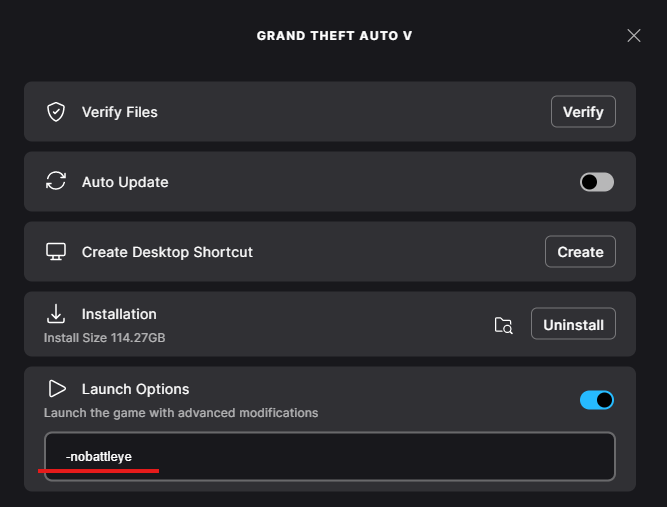Disable the Launch Options toggle
The image size is (667, 507).
597,400
